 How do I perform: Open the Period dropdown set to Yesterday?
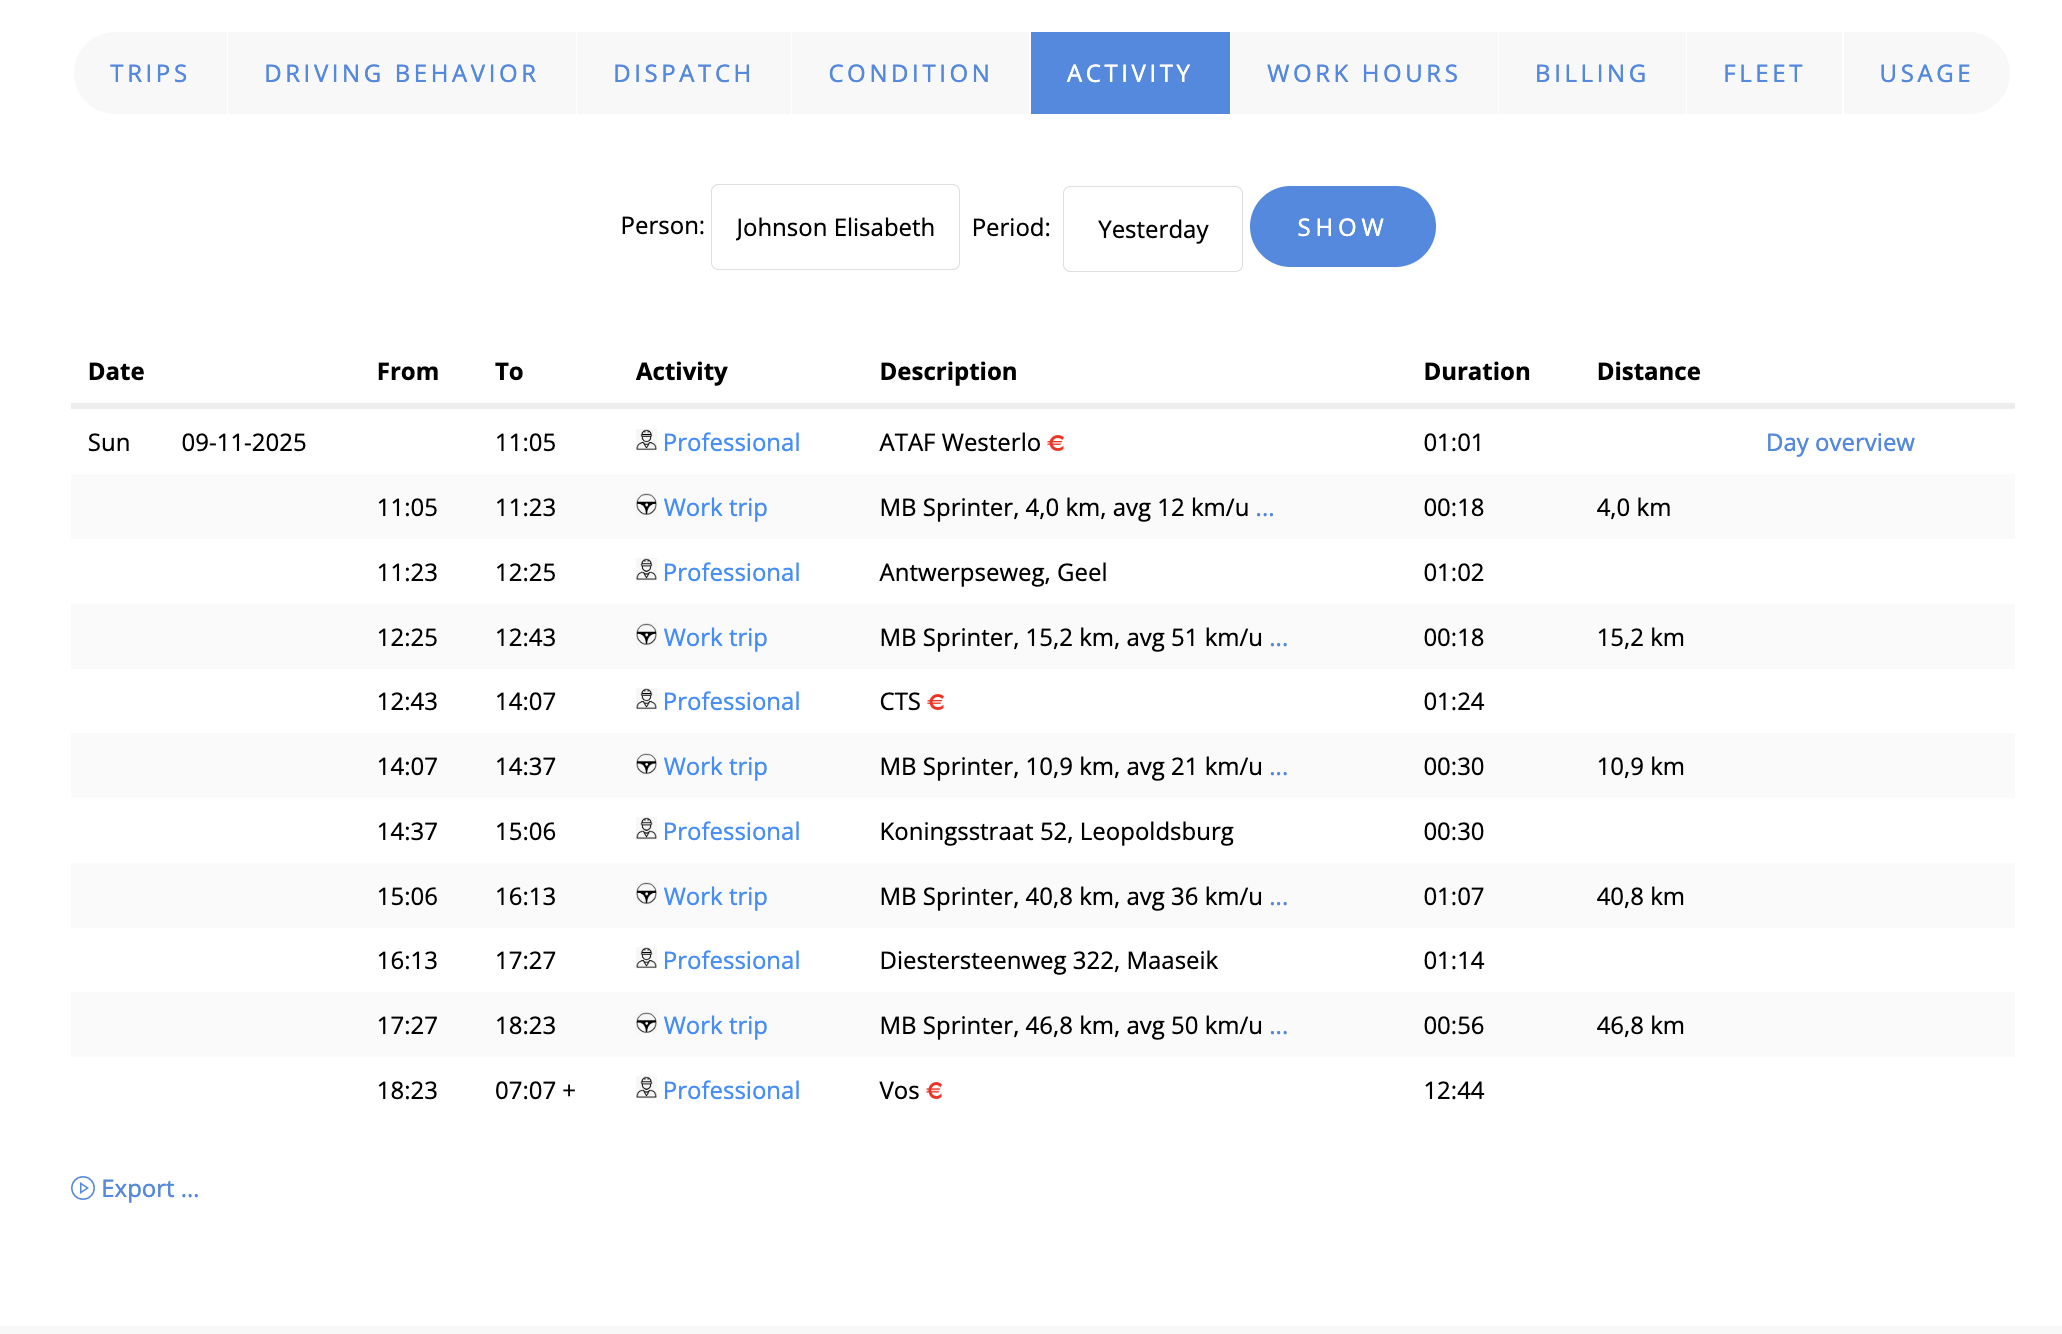(x=1152, y=230)
